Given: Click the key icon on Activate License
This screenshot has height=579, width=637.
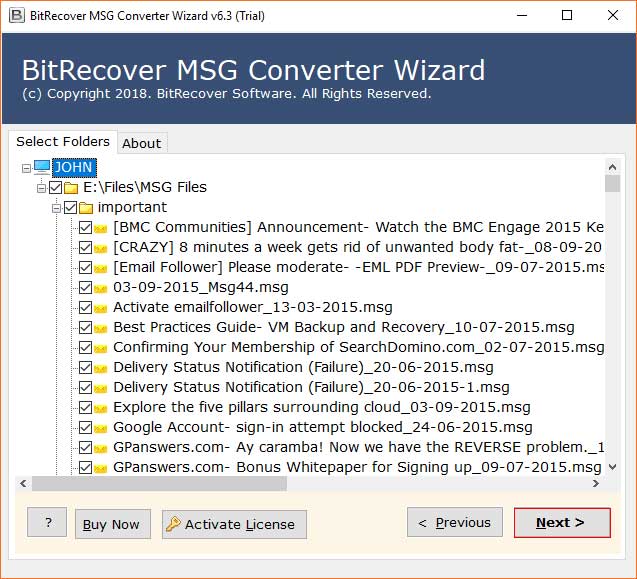Looking at the screenshot, I should [173, 524].
